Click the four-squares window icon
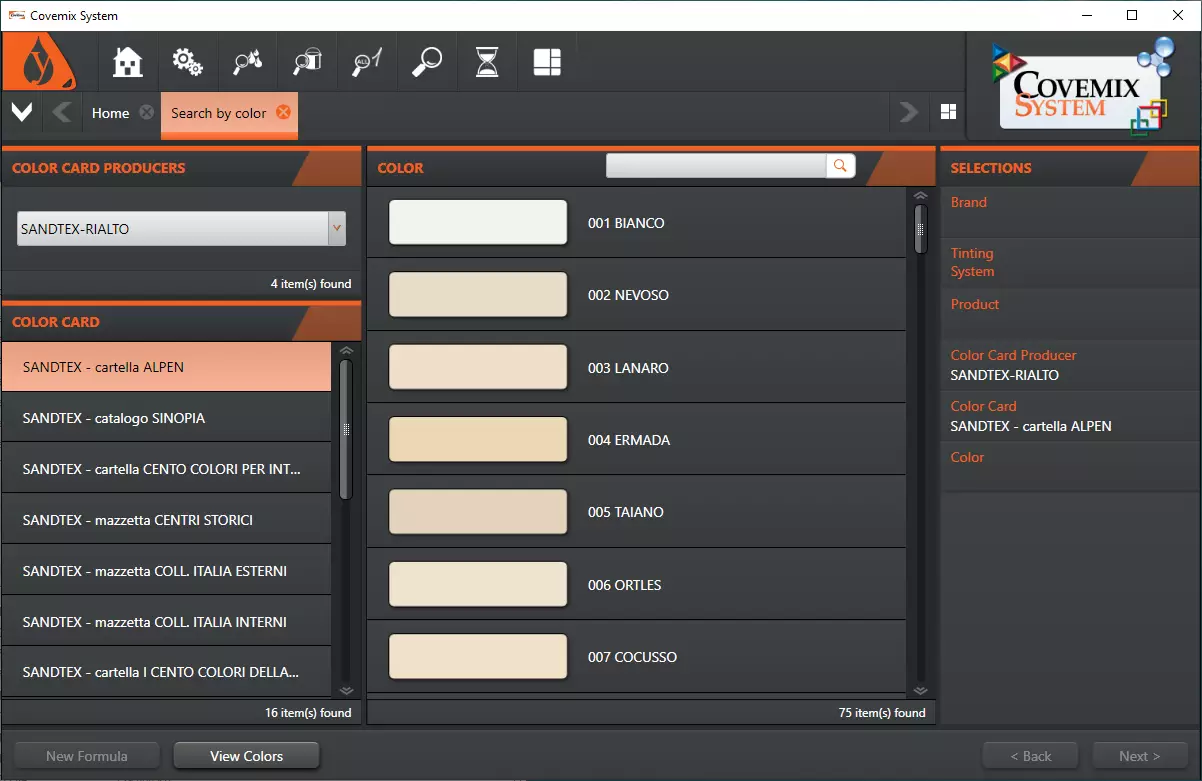 tap(948, 112)
